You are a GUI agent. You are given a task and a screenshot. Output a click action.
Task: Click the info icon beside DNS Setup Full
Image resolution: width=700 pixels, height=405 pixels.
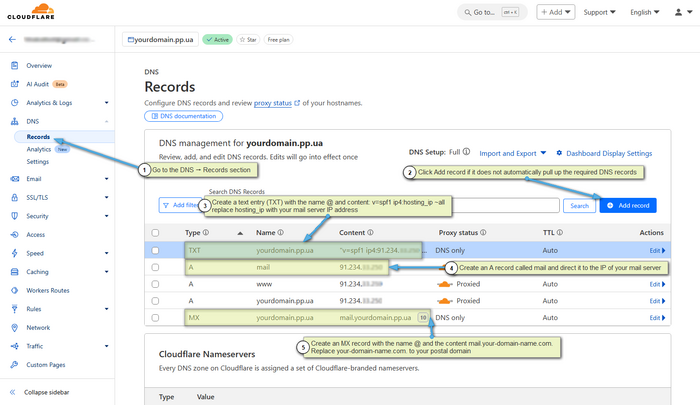[x=466, y=152]
